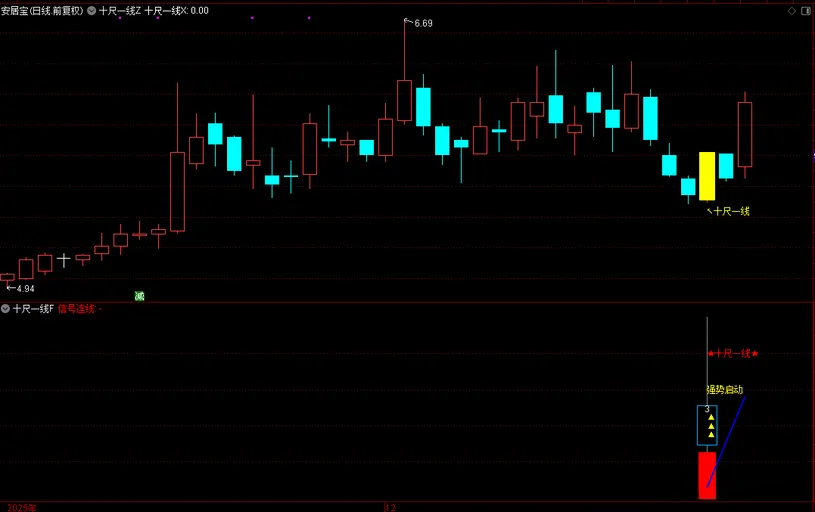This screenshot has height=512, width=815.
Task: Click the blue trend line in sub-chart
Action: pos(728,438)
